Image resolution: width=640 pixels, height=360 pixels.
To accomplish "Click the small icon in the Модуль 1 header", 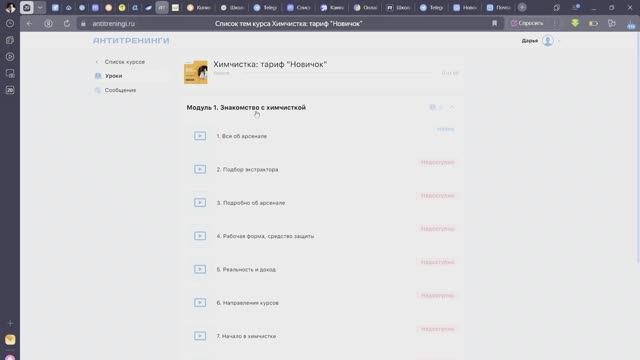I will (433, 107).
